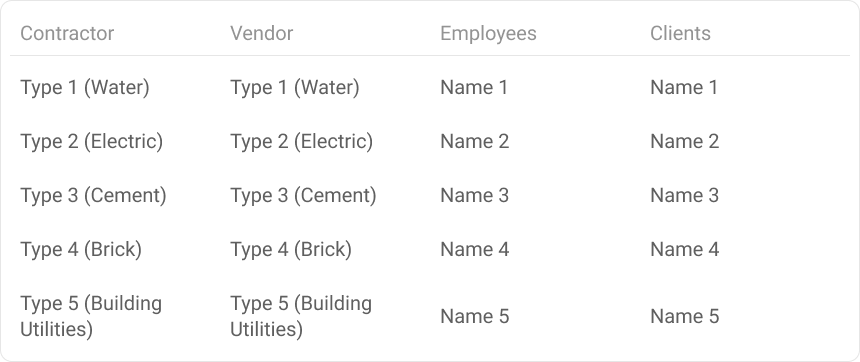Click the Vendor column header

pos(262,33)
